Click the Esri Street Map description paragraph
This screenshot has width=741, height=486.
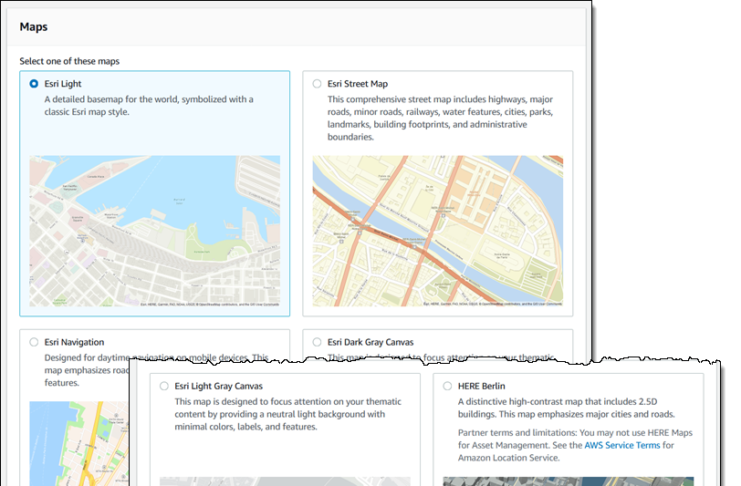click(x=440, y=118)
